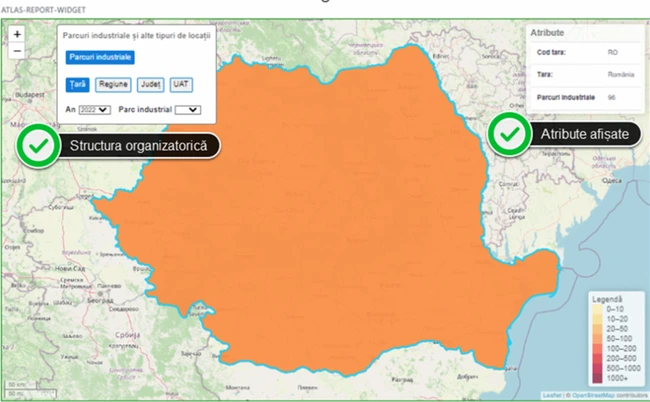Click green checkmark beside Atribute afișate
Image resolution: width=650 pixels, height=402 pixels.
point(509,134)
